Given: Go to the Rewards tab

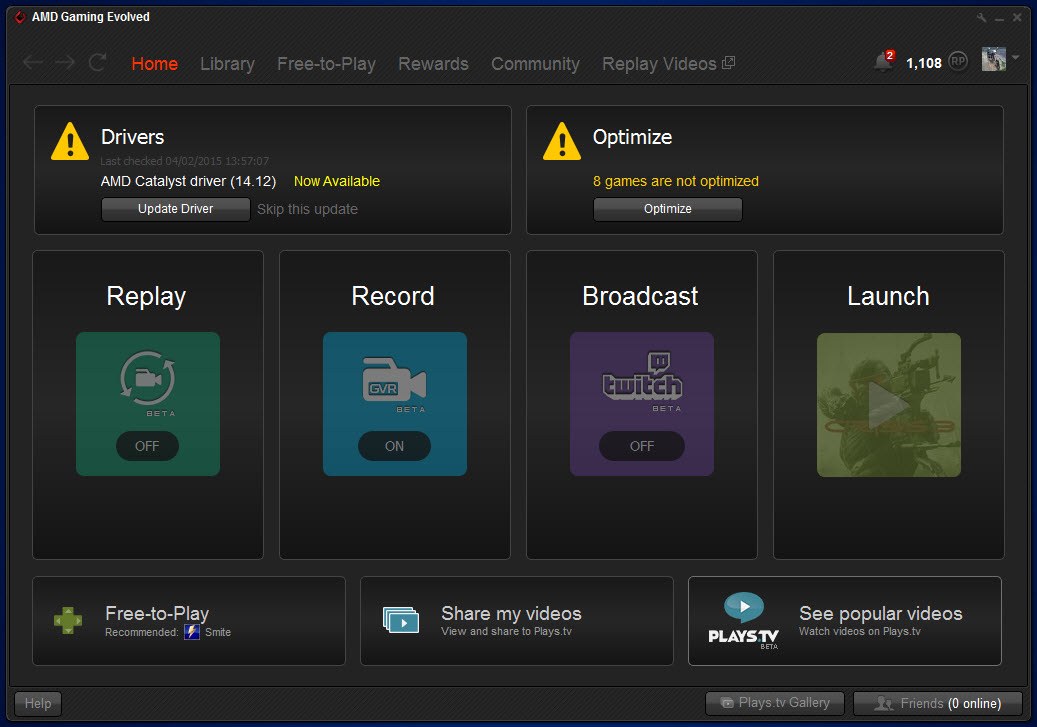Looking at the screenshot, I should [x=433, y=64].
